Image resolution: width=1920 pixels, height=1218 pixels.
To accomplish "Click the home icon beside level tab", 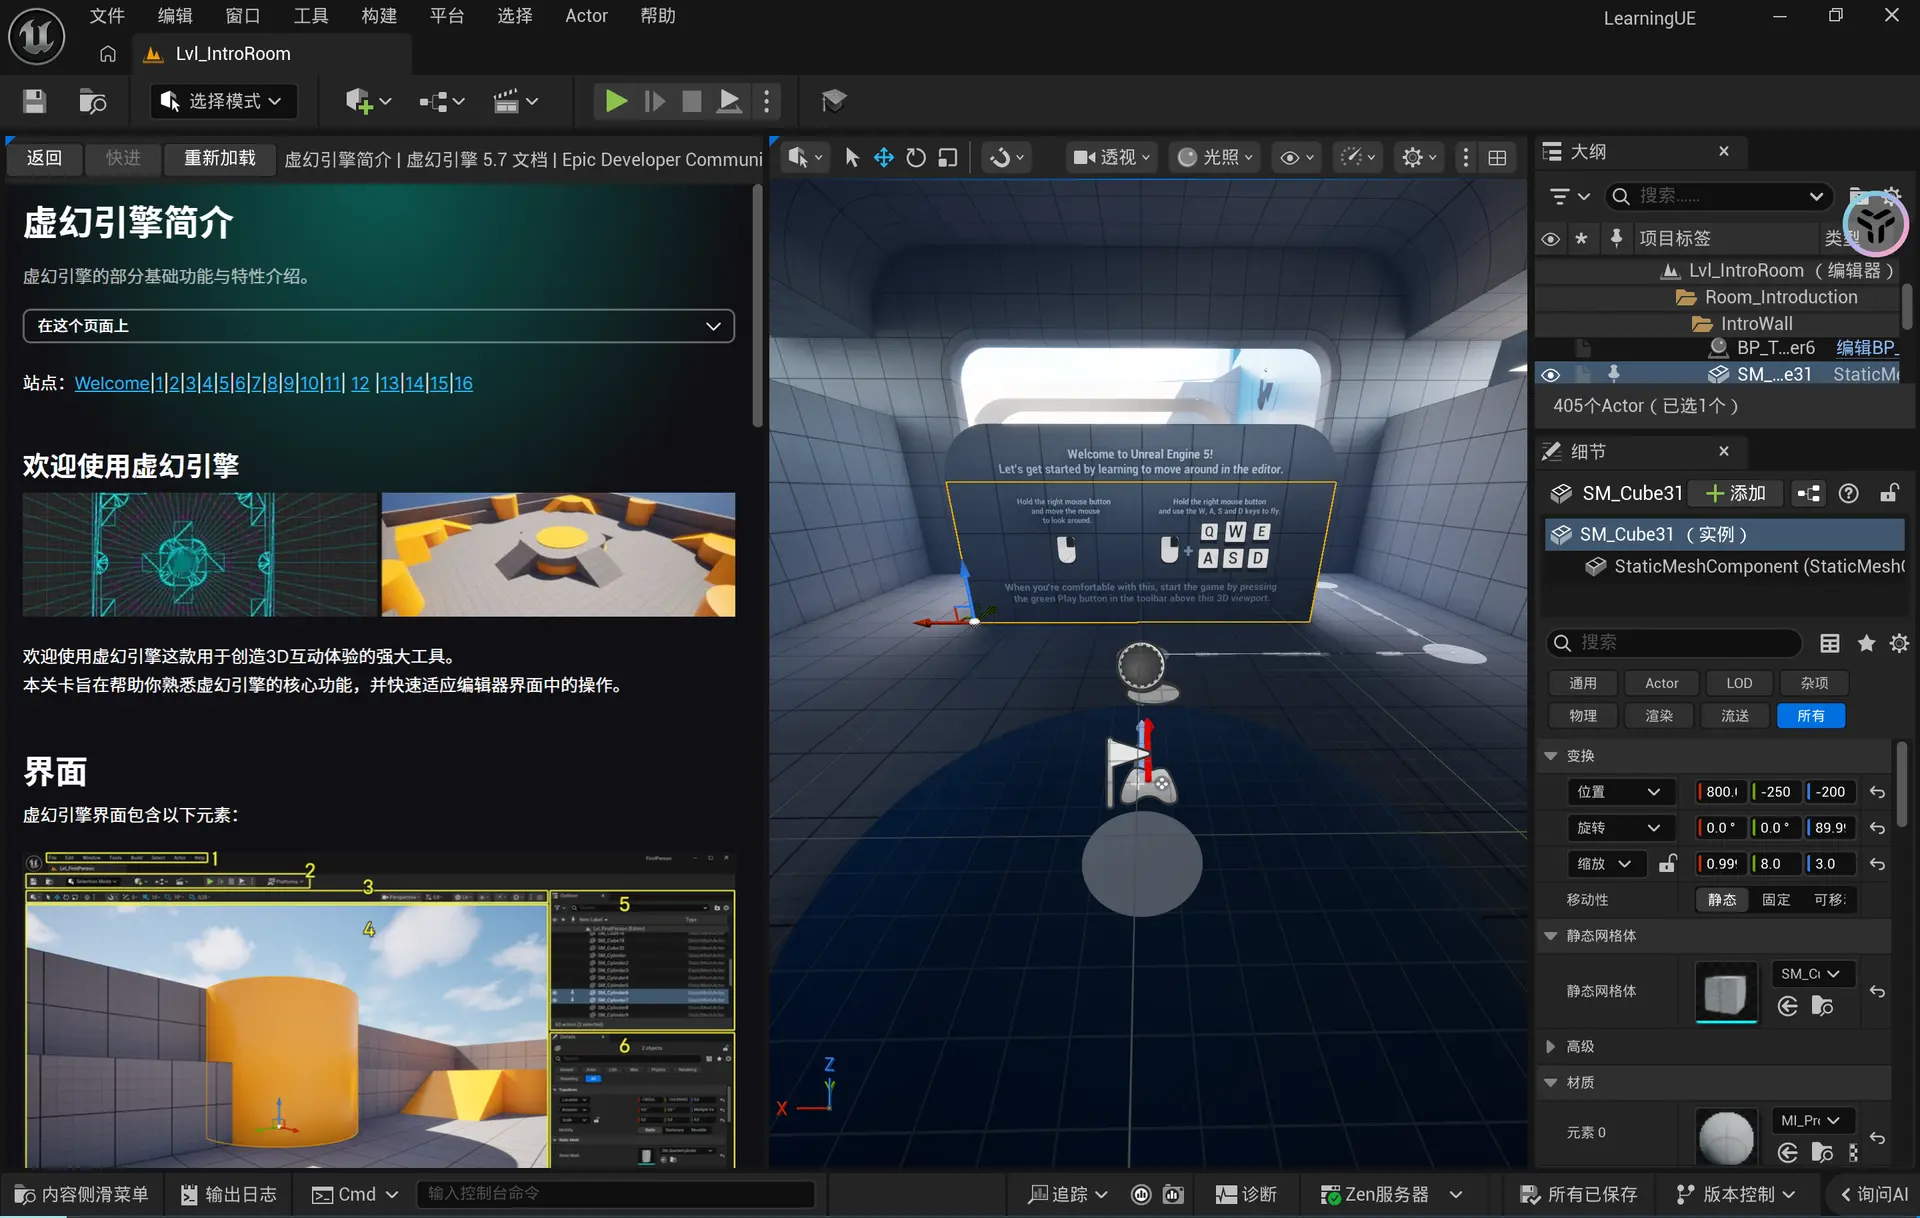I will click(108, 54).
